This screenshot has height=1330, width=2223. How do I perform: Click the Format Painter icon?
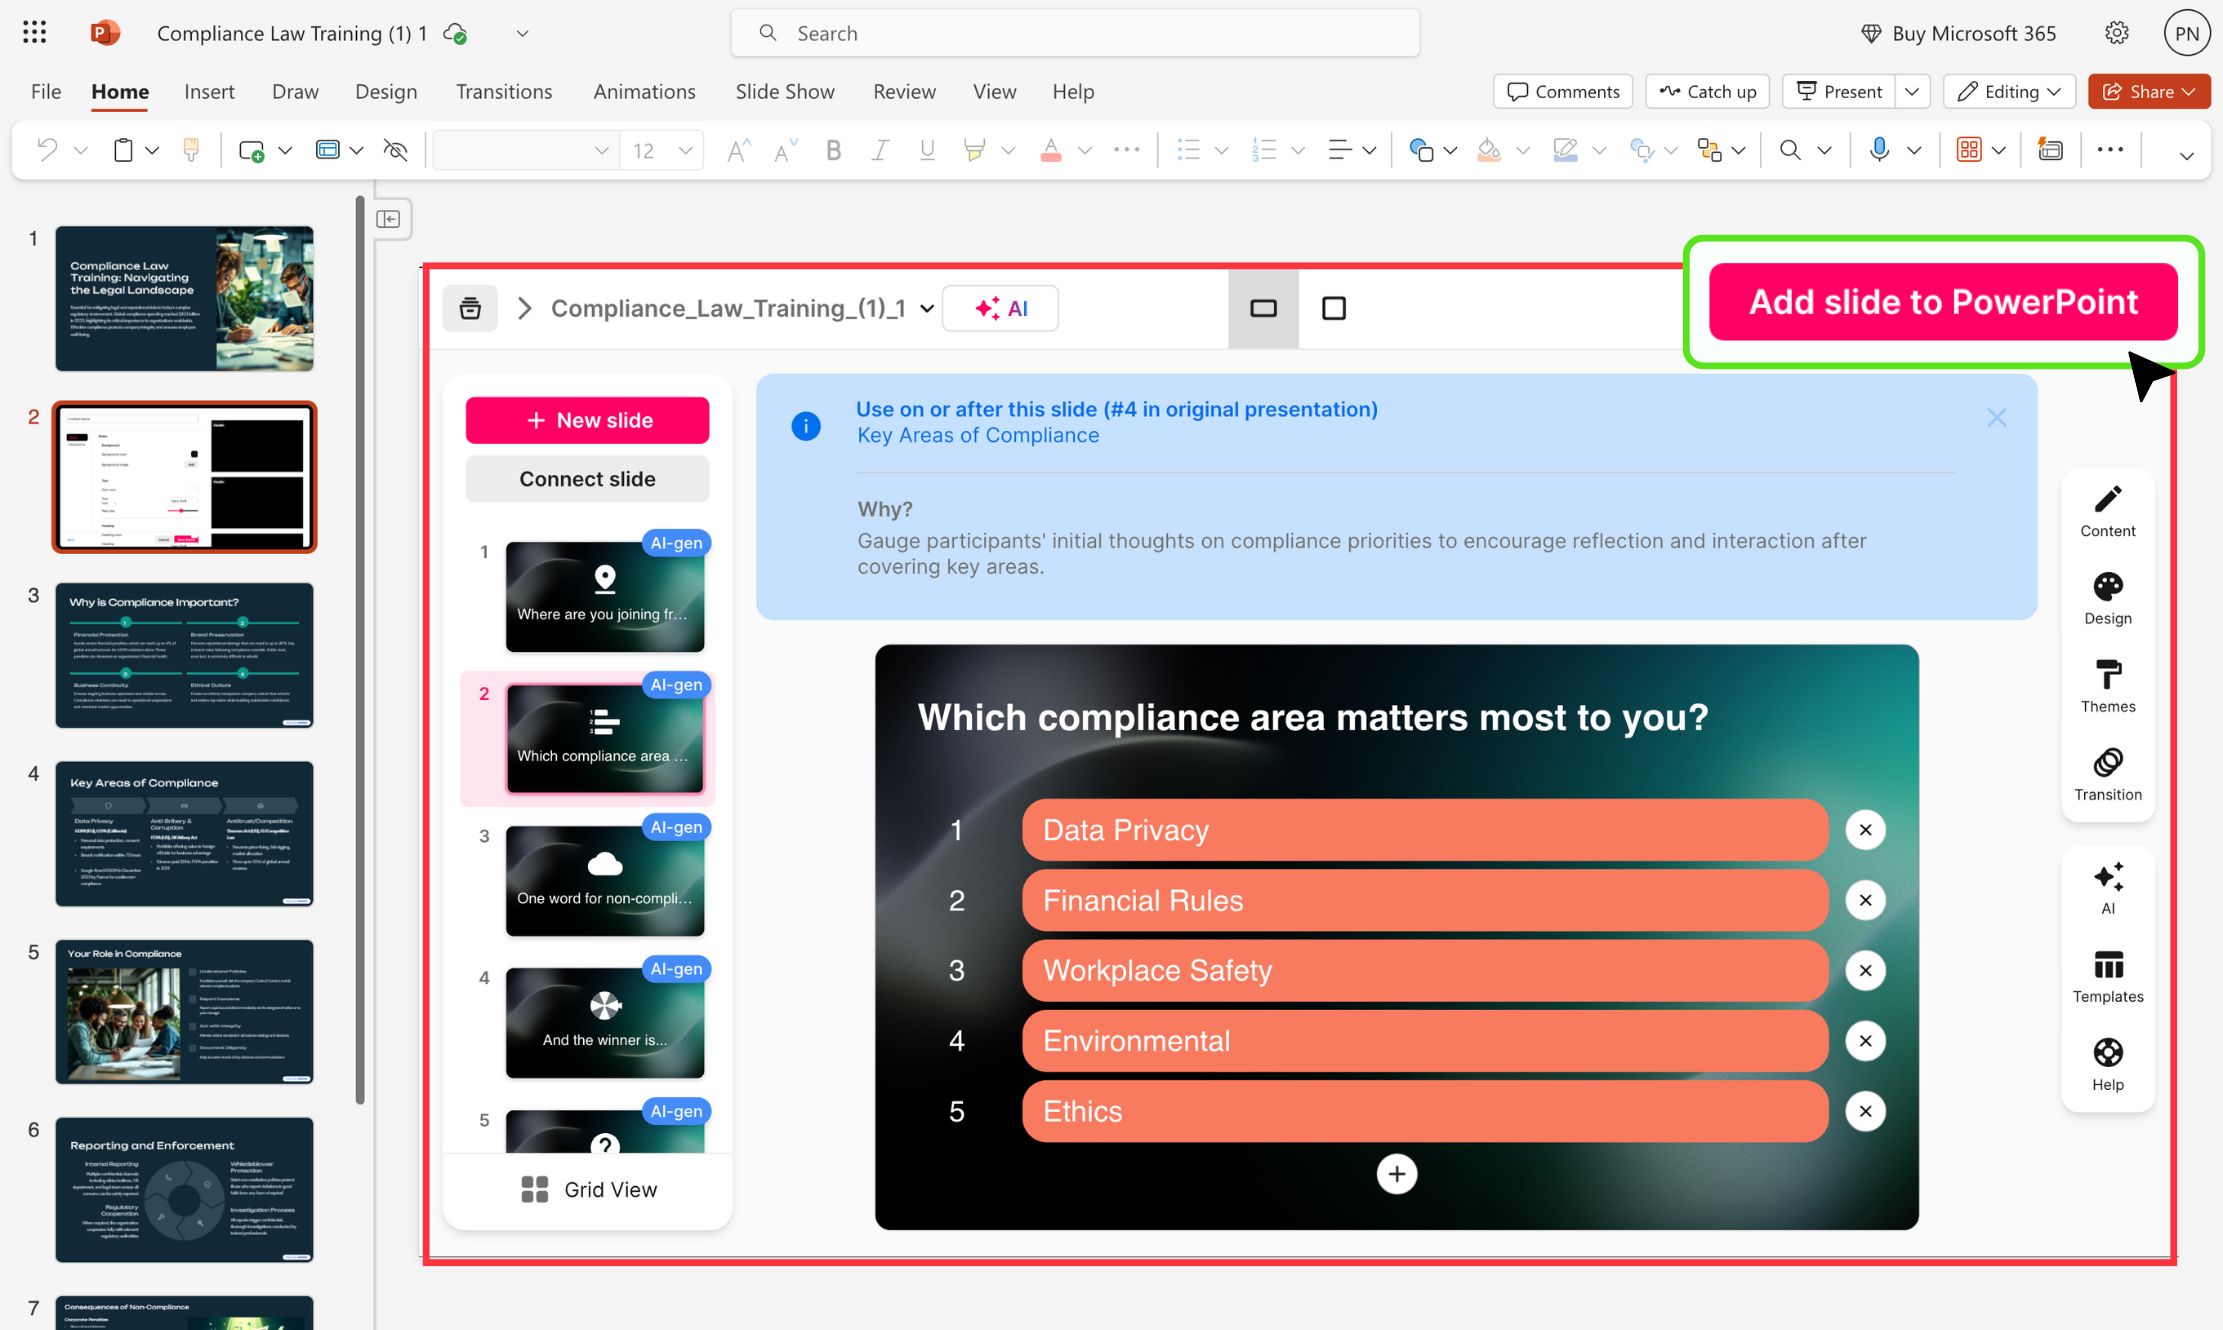(x=191, y=150)
